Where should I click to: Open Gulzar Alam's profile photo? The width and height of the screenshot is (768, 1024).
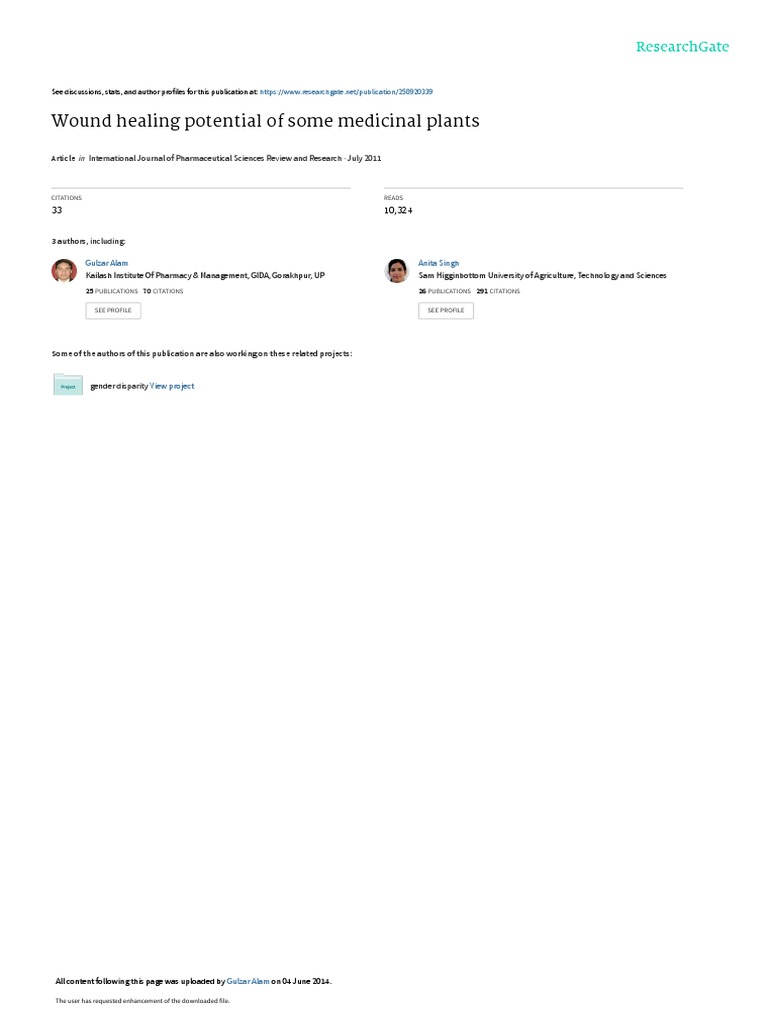click(64, 270)
